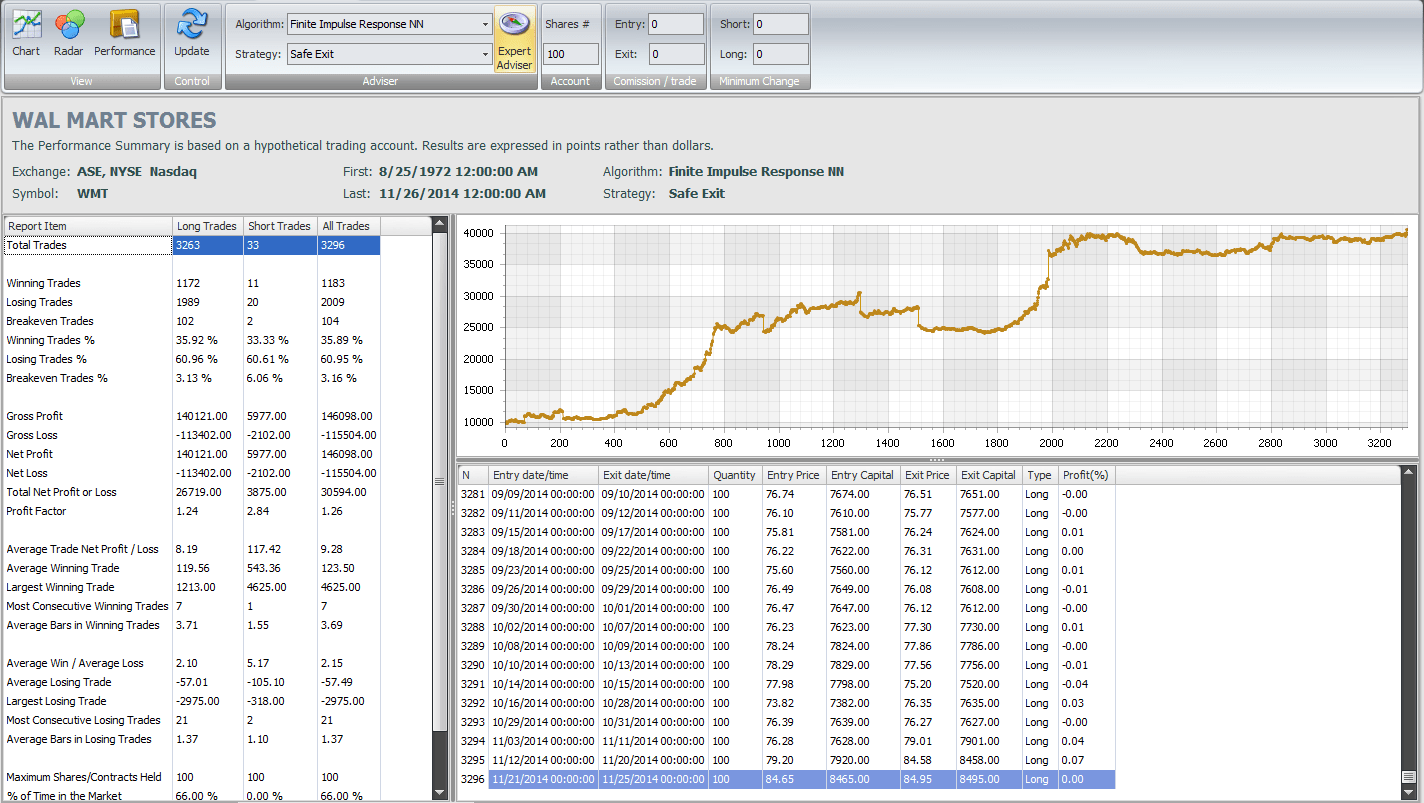Image resolution: width=1424 pixels, height=803 pixels.
Task: Sort by the Exit Price column header
Action: [x=928, y=475]
